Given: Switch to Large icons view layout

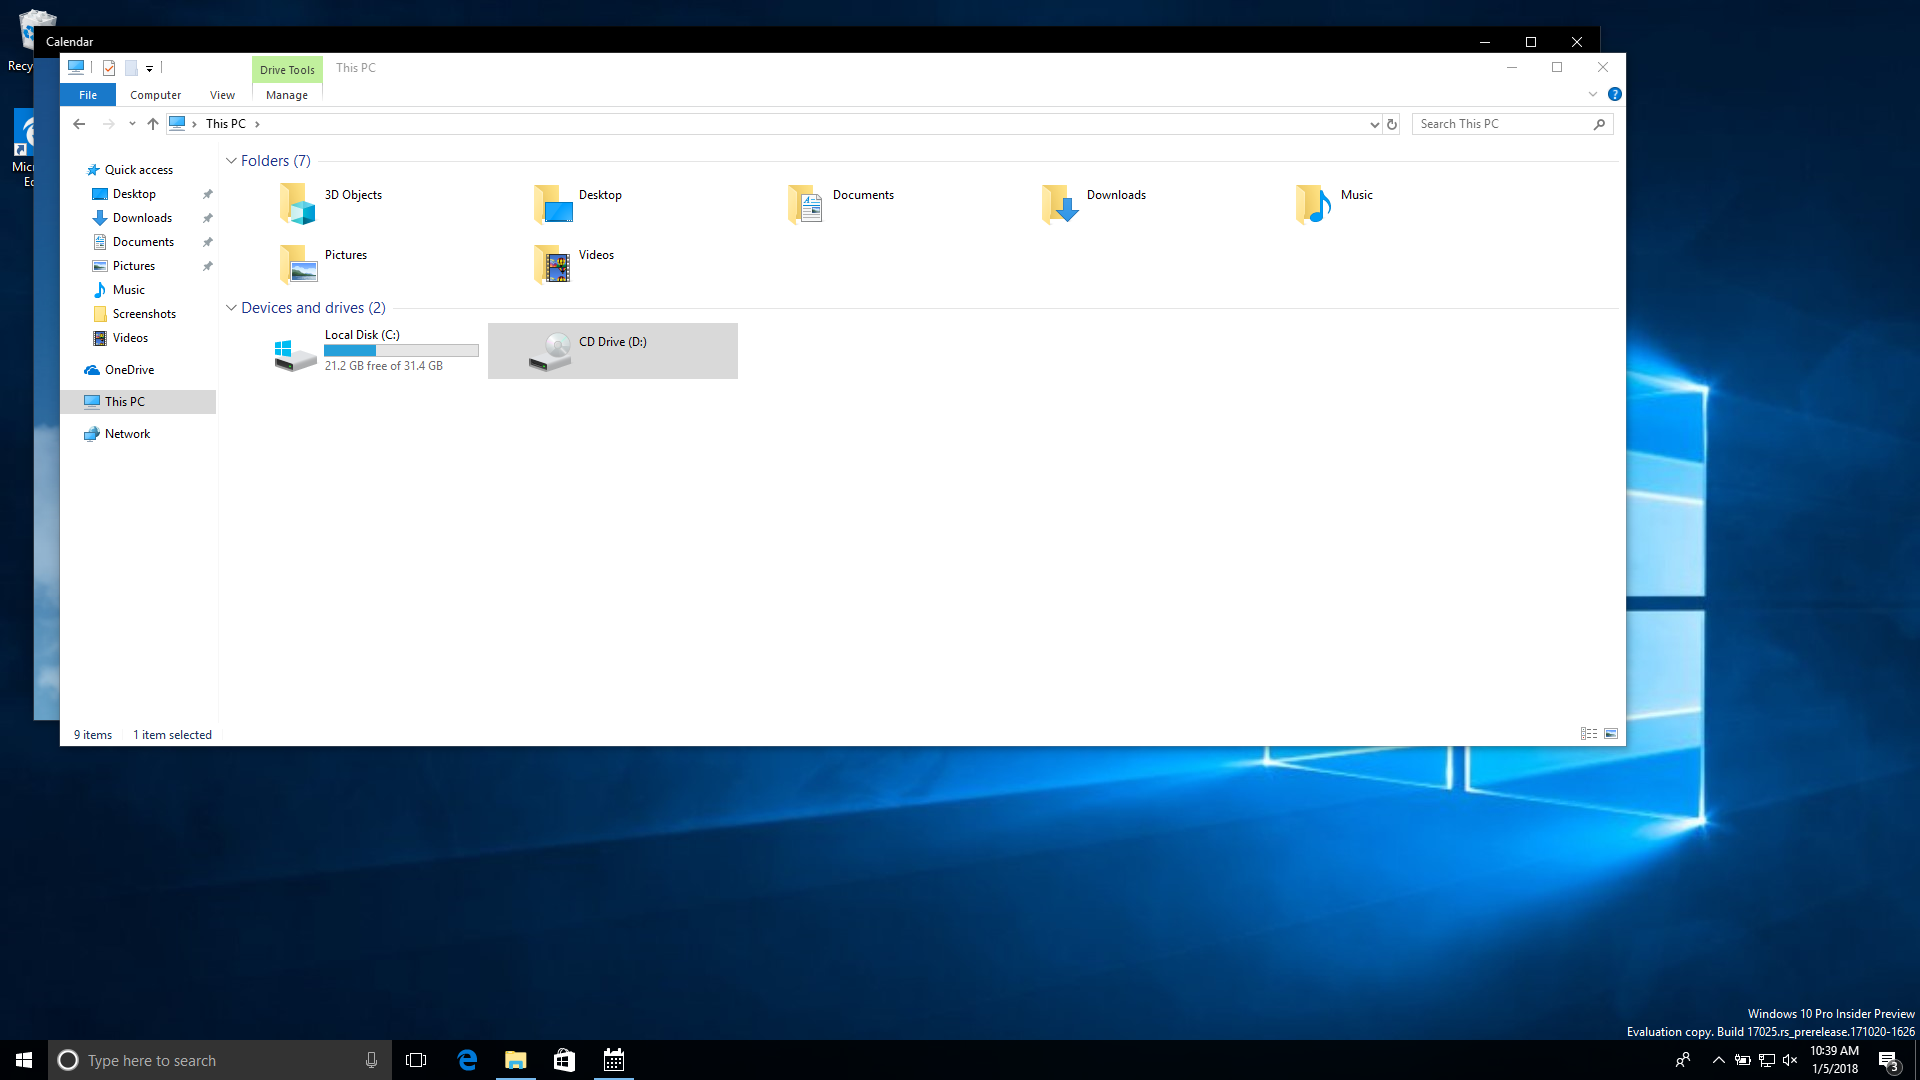Looking at the screenshot, I should pyautogui.click(x=1611, y=734).
